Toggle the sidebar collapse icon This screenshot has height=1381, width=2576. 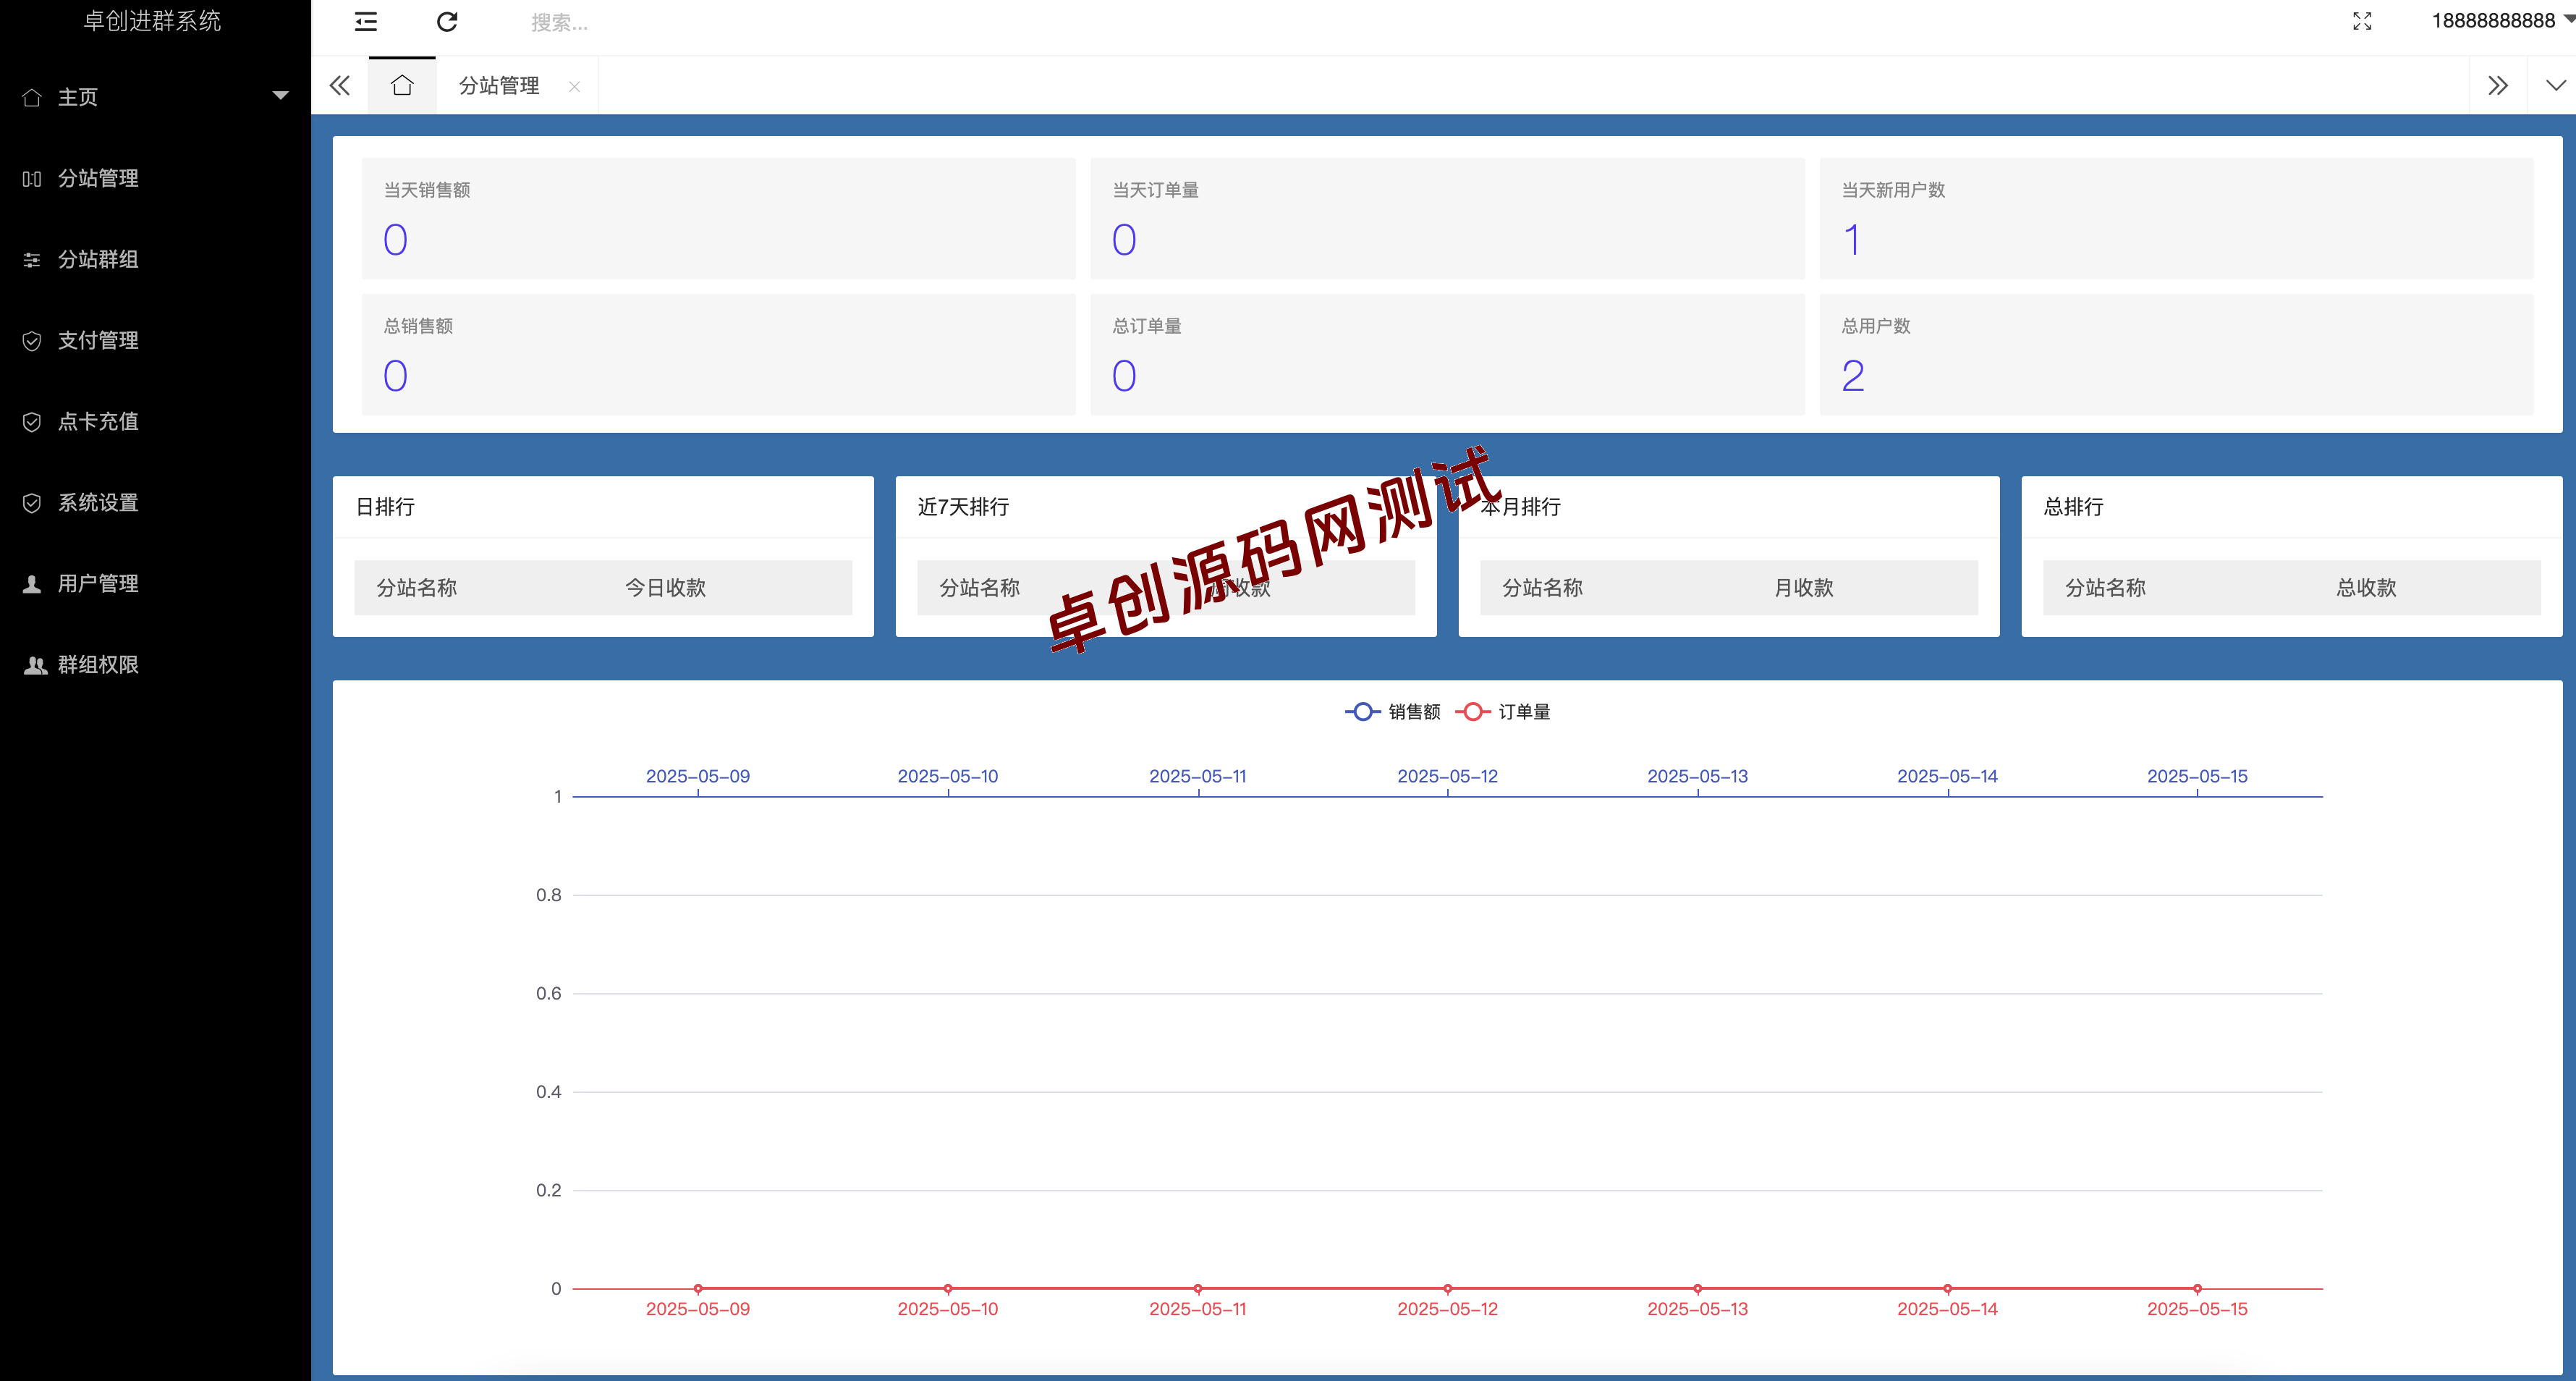click(366, 22)
